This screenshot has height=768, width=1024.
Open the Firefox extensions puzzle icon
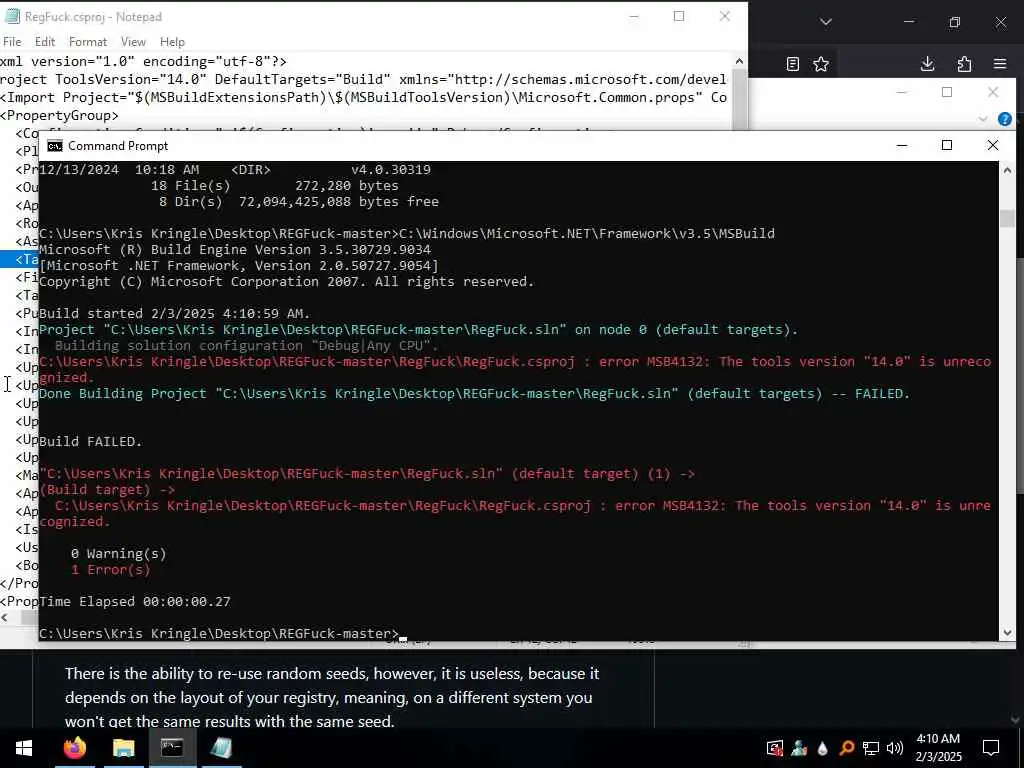click(964, 64)
